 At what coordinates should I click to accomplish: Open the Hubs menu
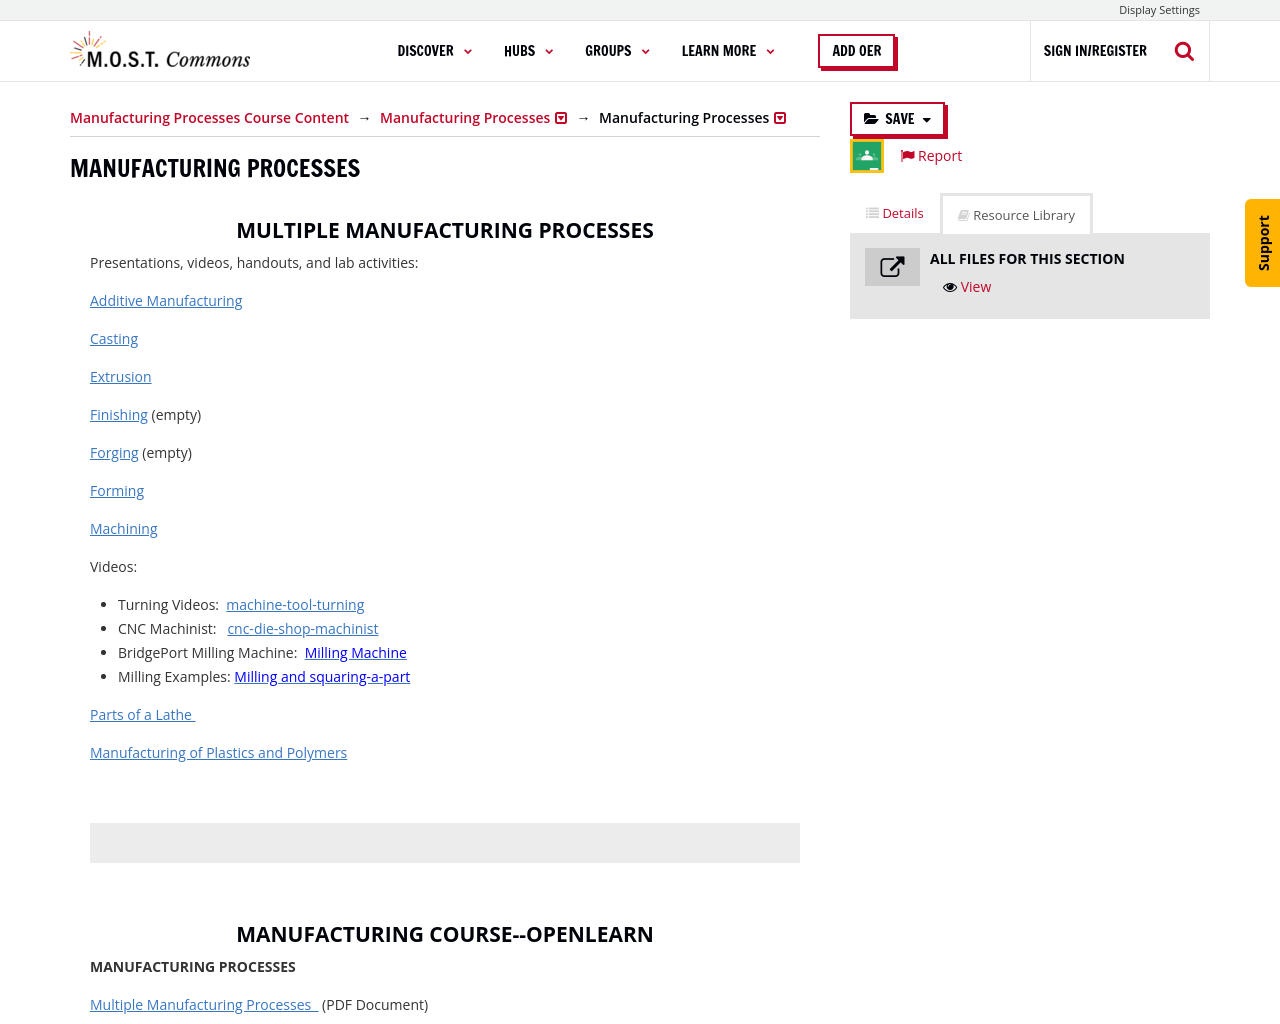coord(528,49)
